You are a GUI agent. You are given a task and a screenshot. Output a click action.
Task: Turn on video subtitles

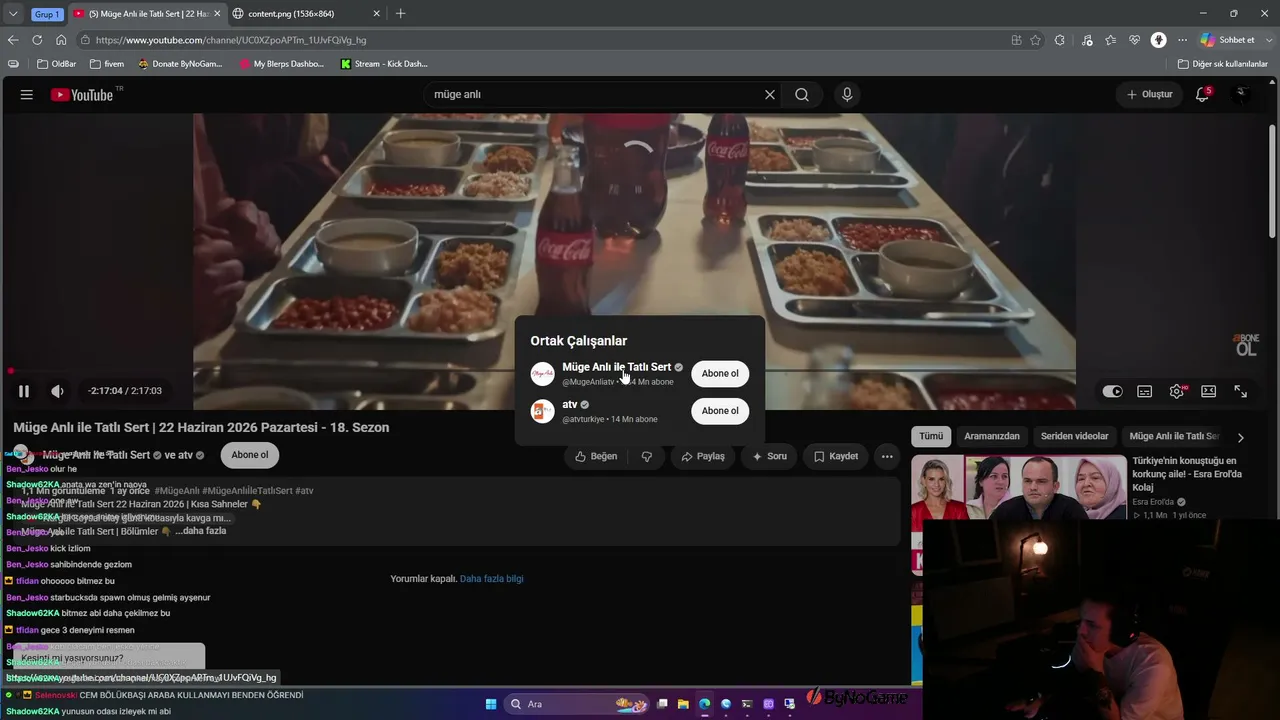pos(1145,391)
